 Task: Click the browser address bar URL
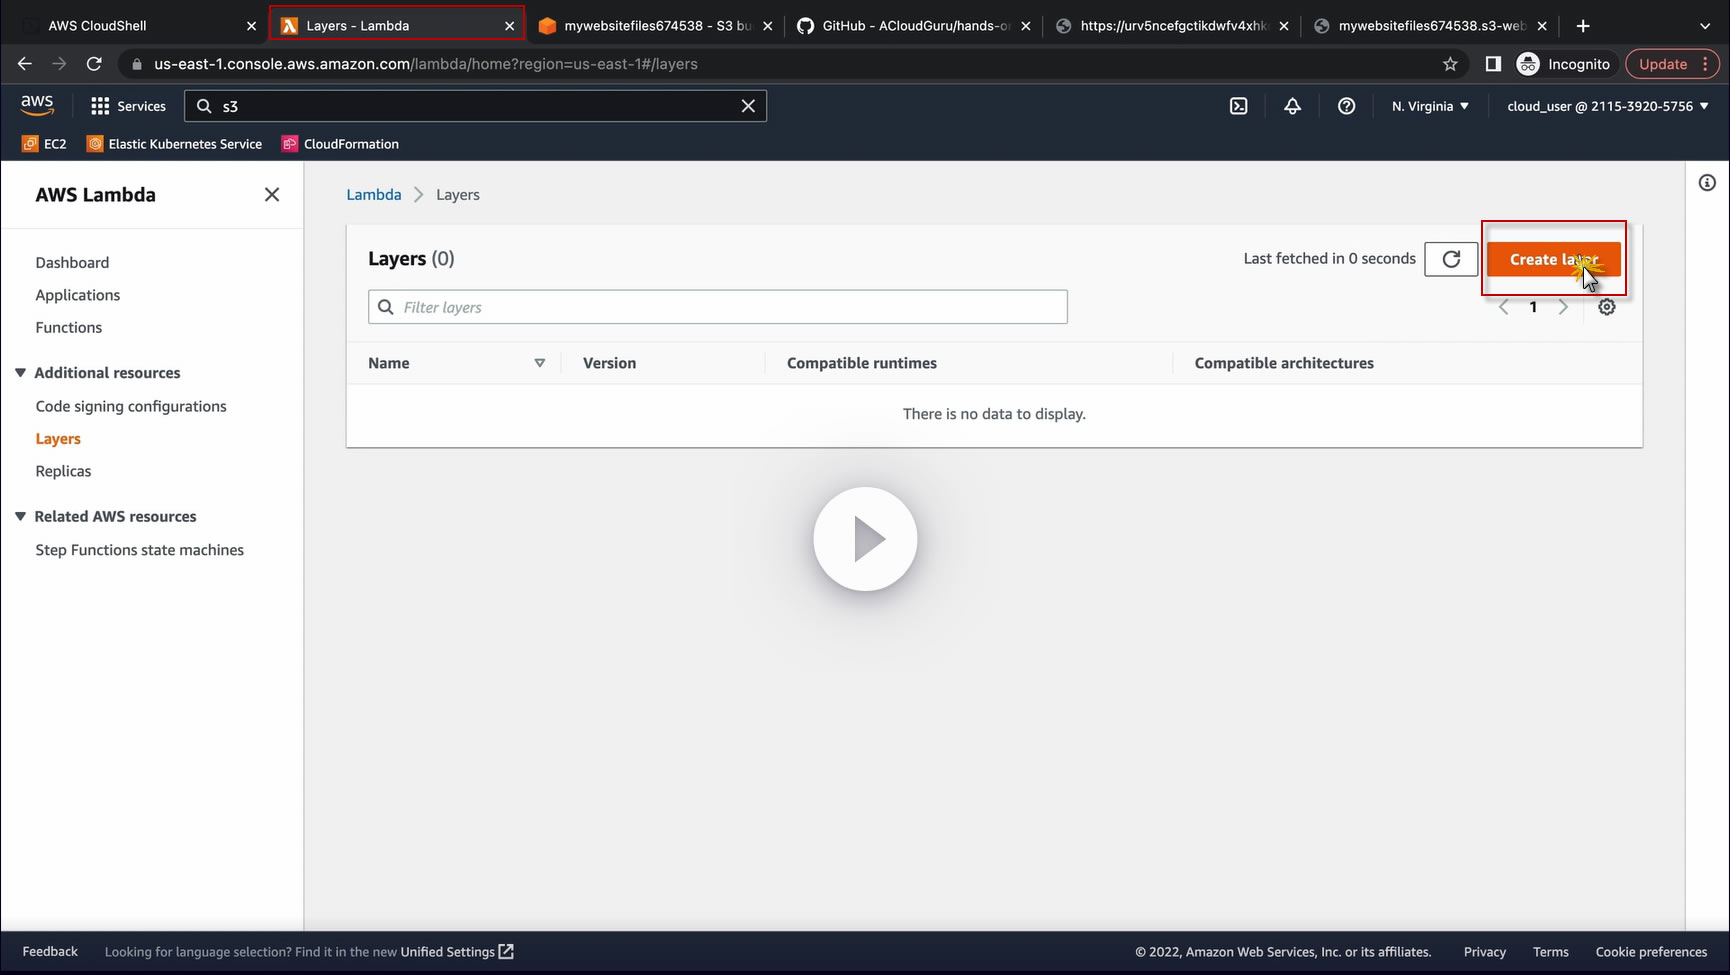click(426, 64)
